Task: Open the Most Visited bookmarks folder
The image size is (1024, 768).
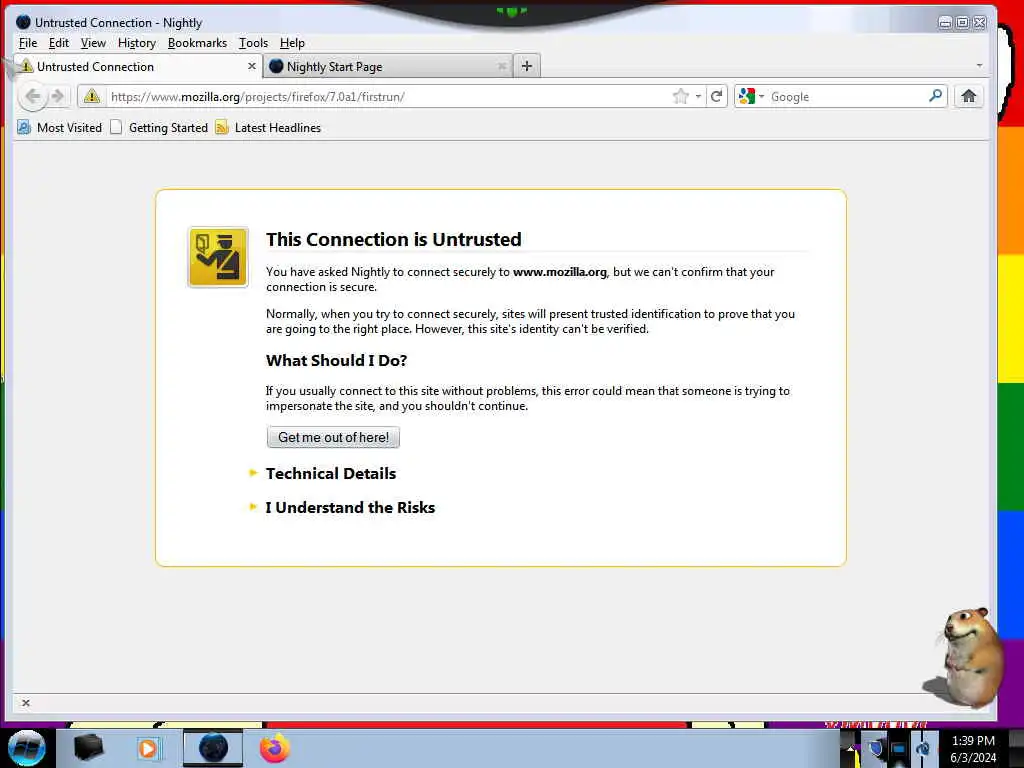Action: (x=59, y=127)
